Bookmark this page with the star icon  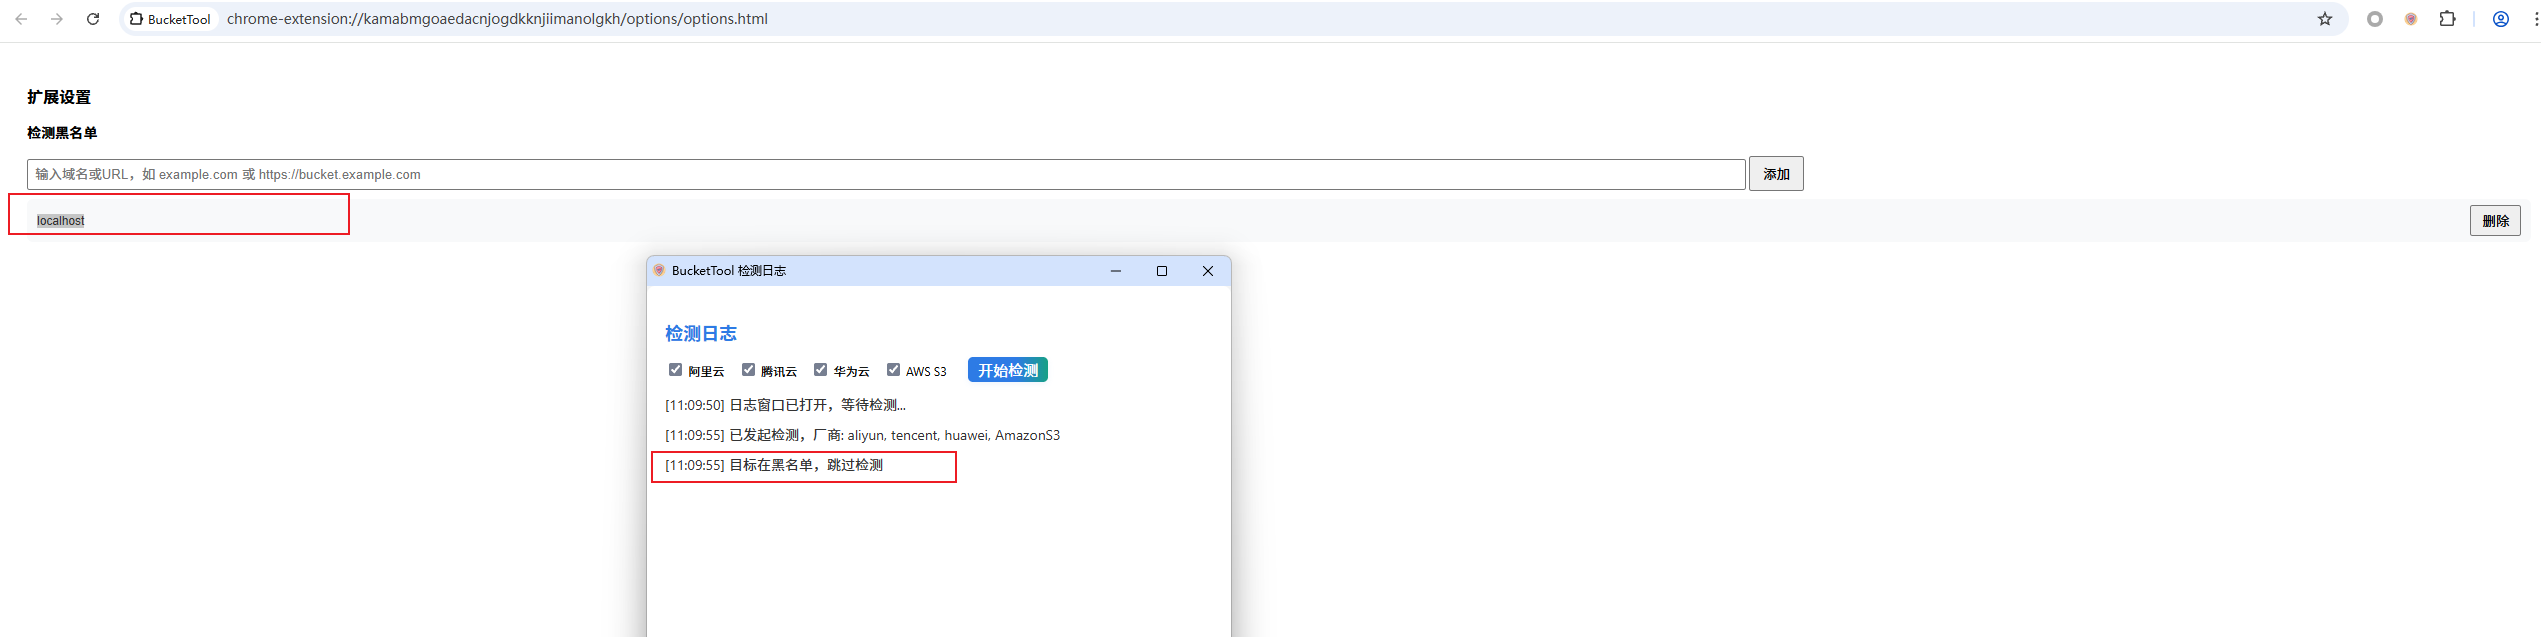pyautogui.click(x=2325, y=19)
